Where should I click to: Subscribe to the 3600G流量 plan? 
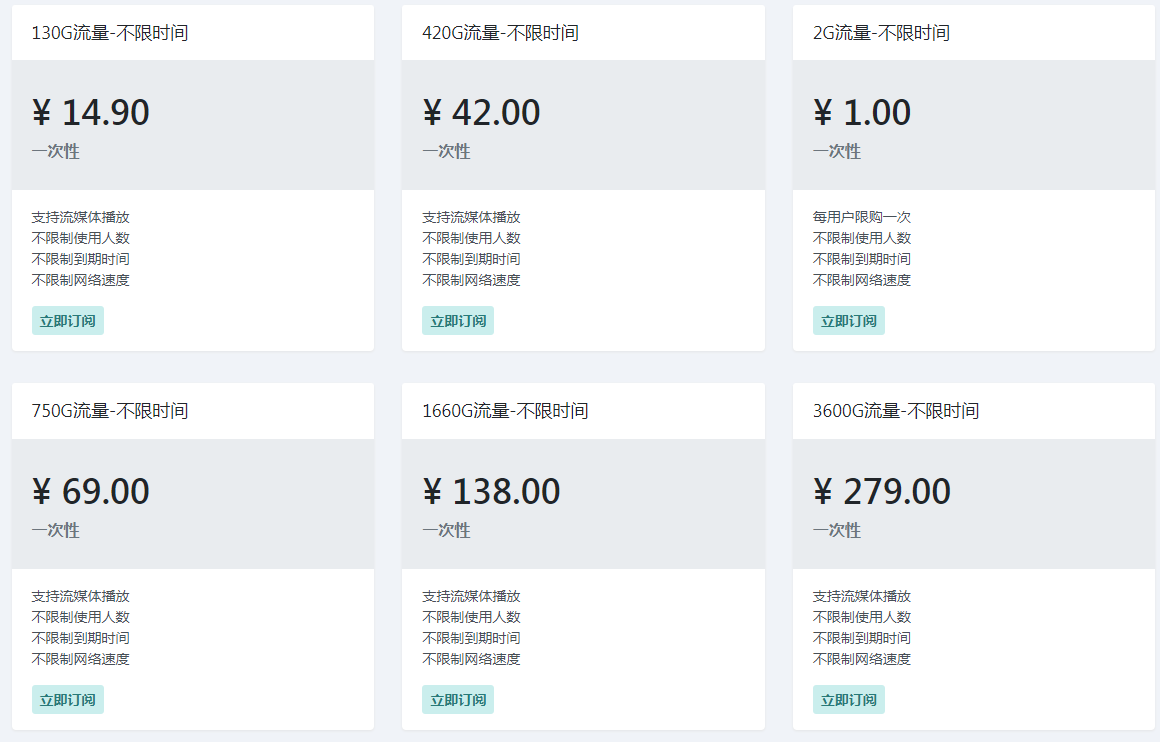(848, 700)
